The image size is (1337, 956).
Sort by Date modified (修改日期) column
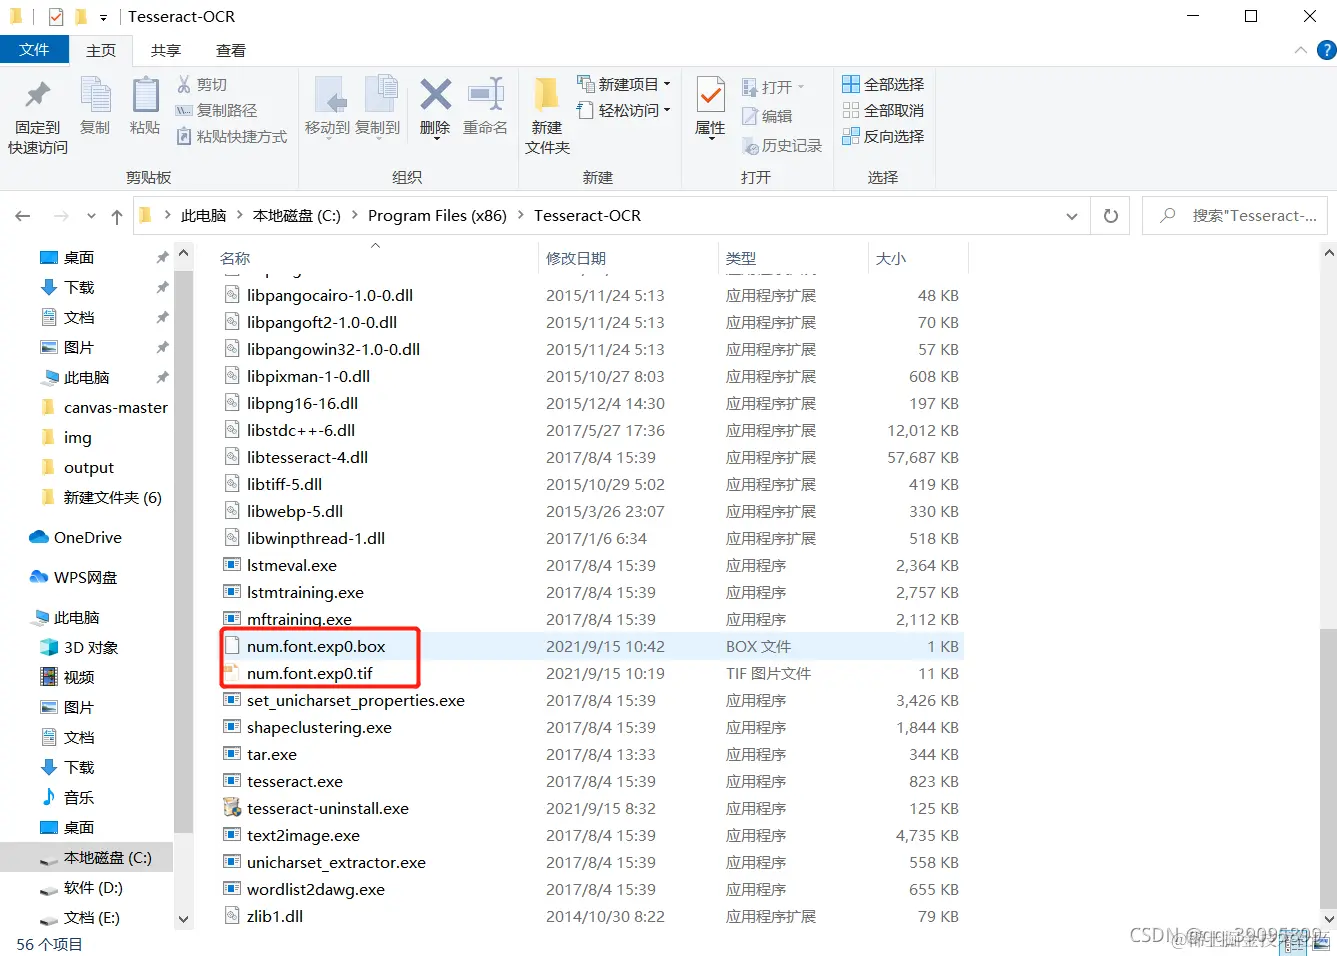point(576,258)
